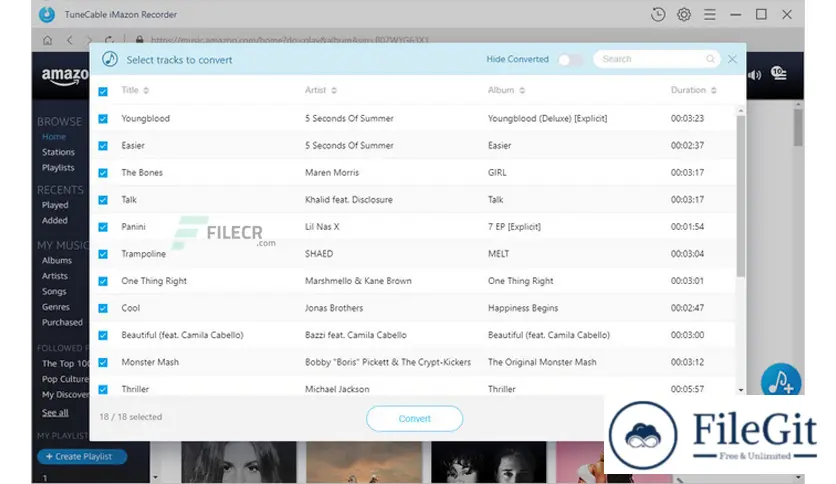Image resolution: width=836 pixels, height=484 pixels.
Task: Uncheck the Cool track checkbox
Action: click(103, 309)
